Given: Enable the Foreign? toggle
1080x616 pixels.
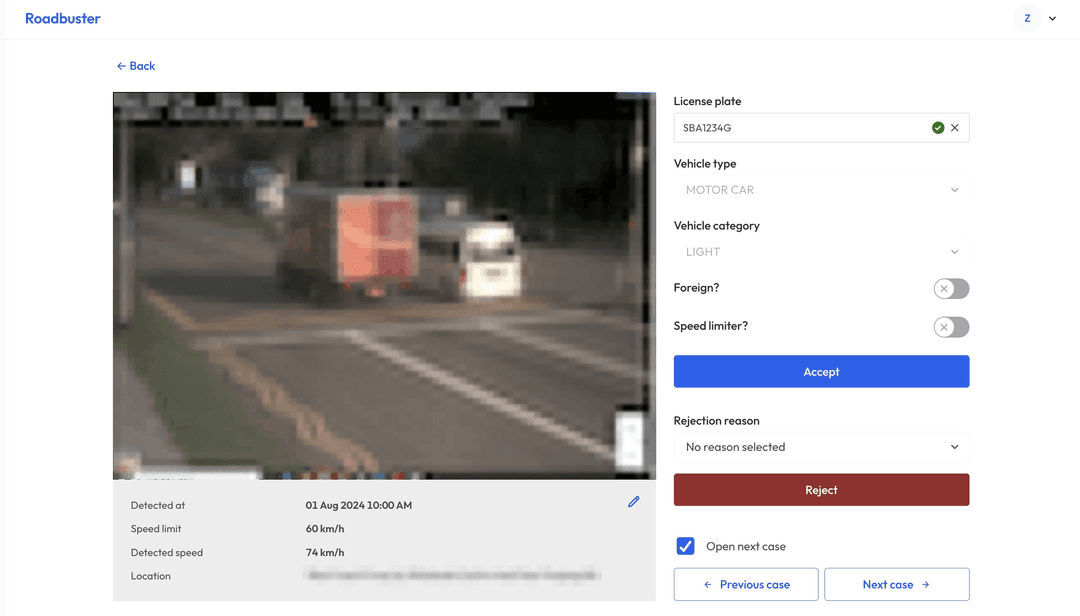Looking at the screenshot, I should tap(951, 288).
